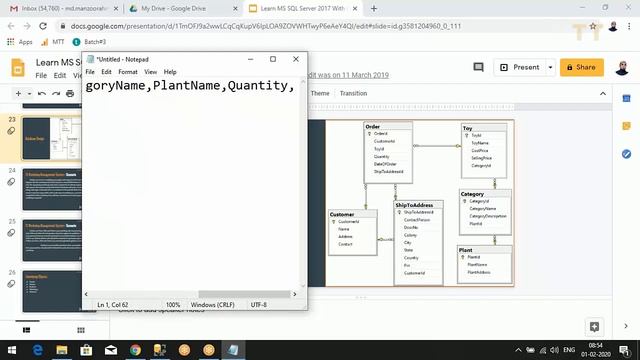
Task: Click the browser address bar URL
Action: [266, 26]
